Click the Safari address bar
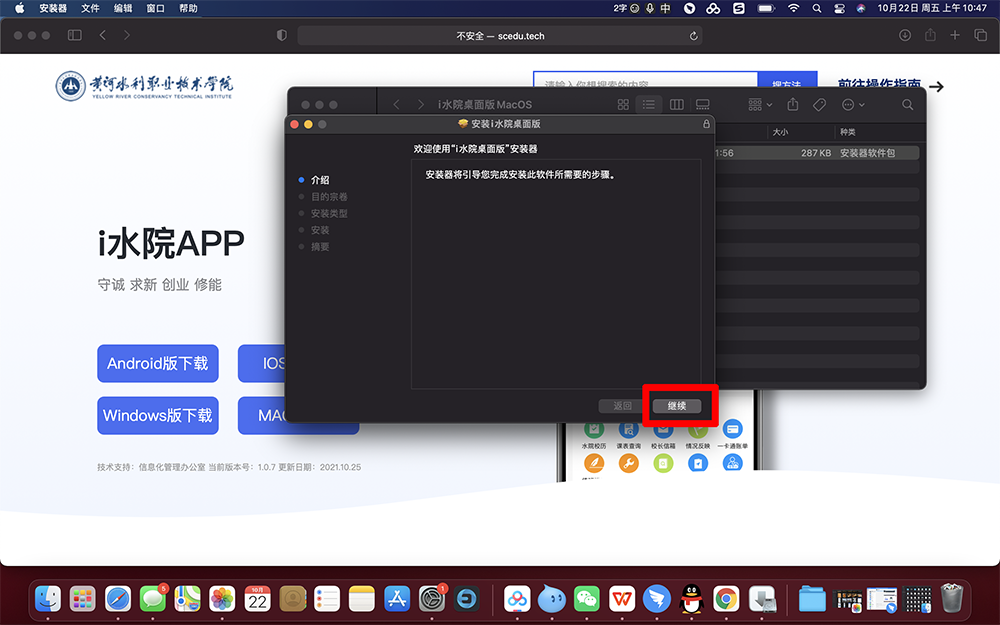This screenshot has height=625, width=1000. [x=500, y=35]
